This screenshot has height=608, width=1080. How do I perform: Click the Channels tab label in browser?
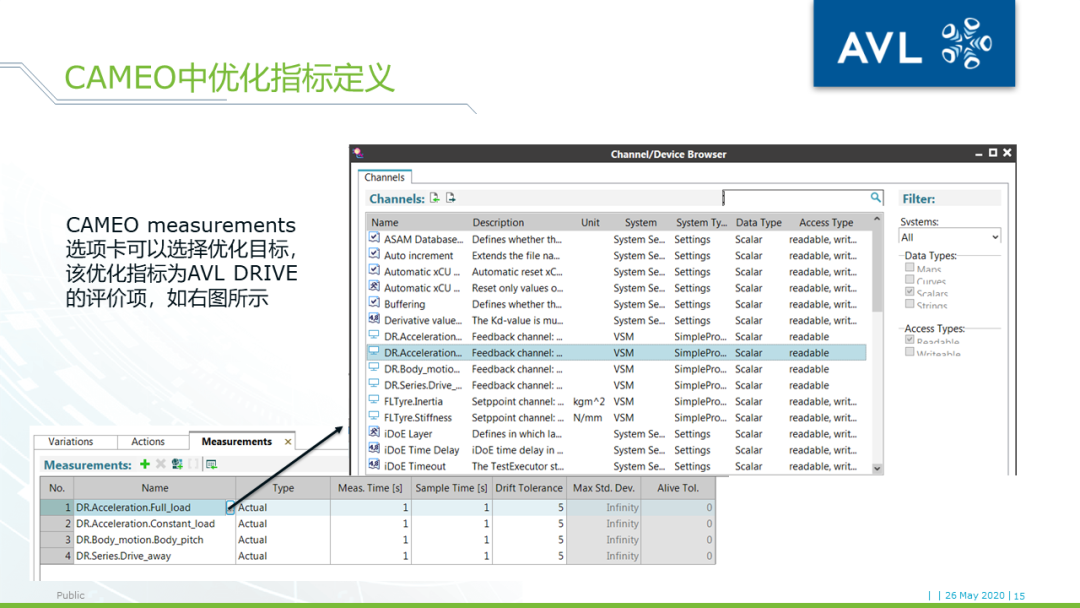[x=385, y=176]
